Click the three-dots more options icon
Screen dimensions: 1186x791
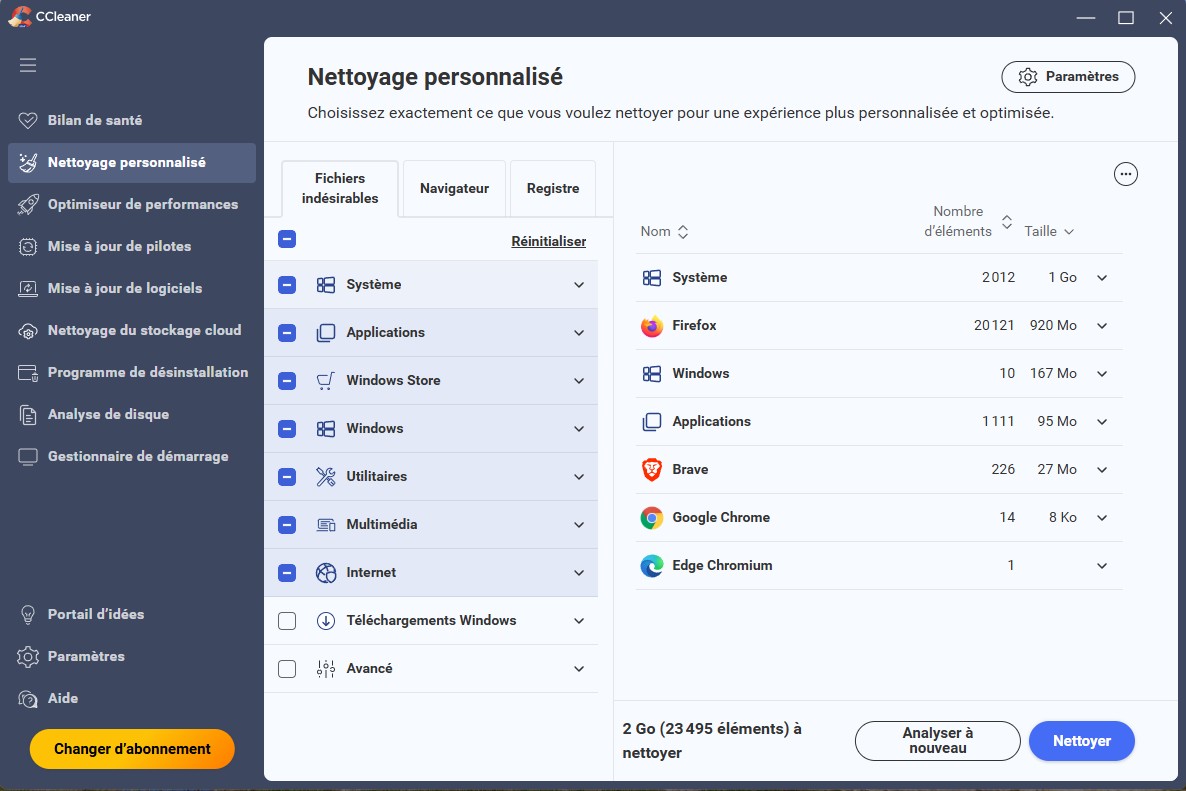(x=1126, y=174)
